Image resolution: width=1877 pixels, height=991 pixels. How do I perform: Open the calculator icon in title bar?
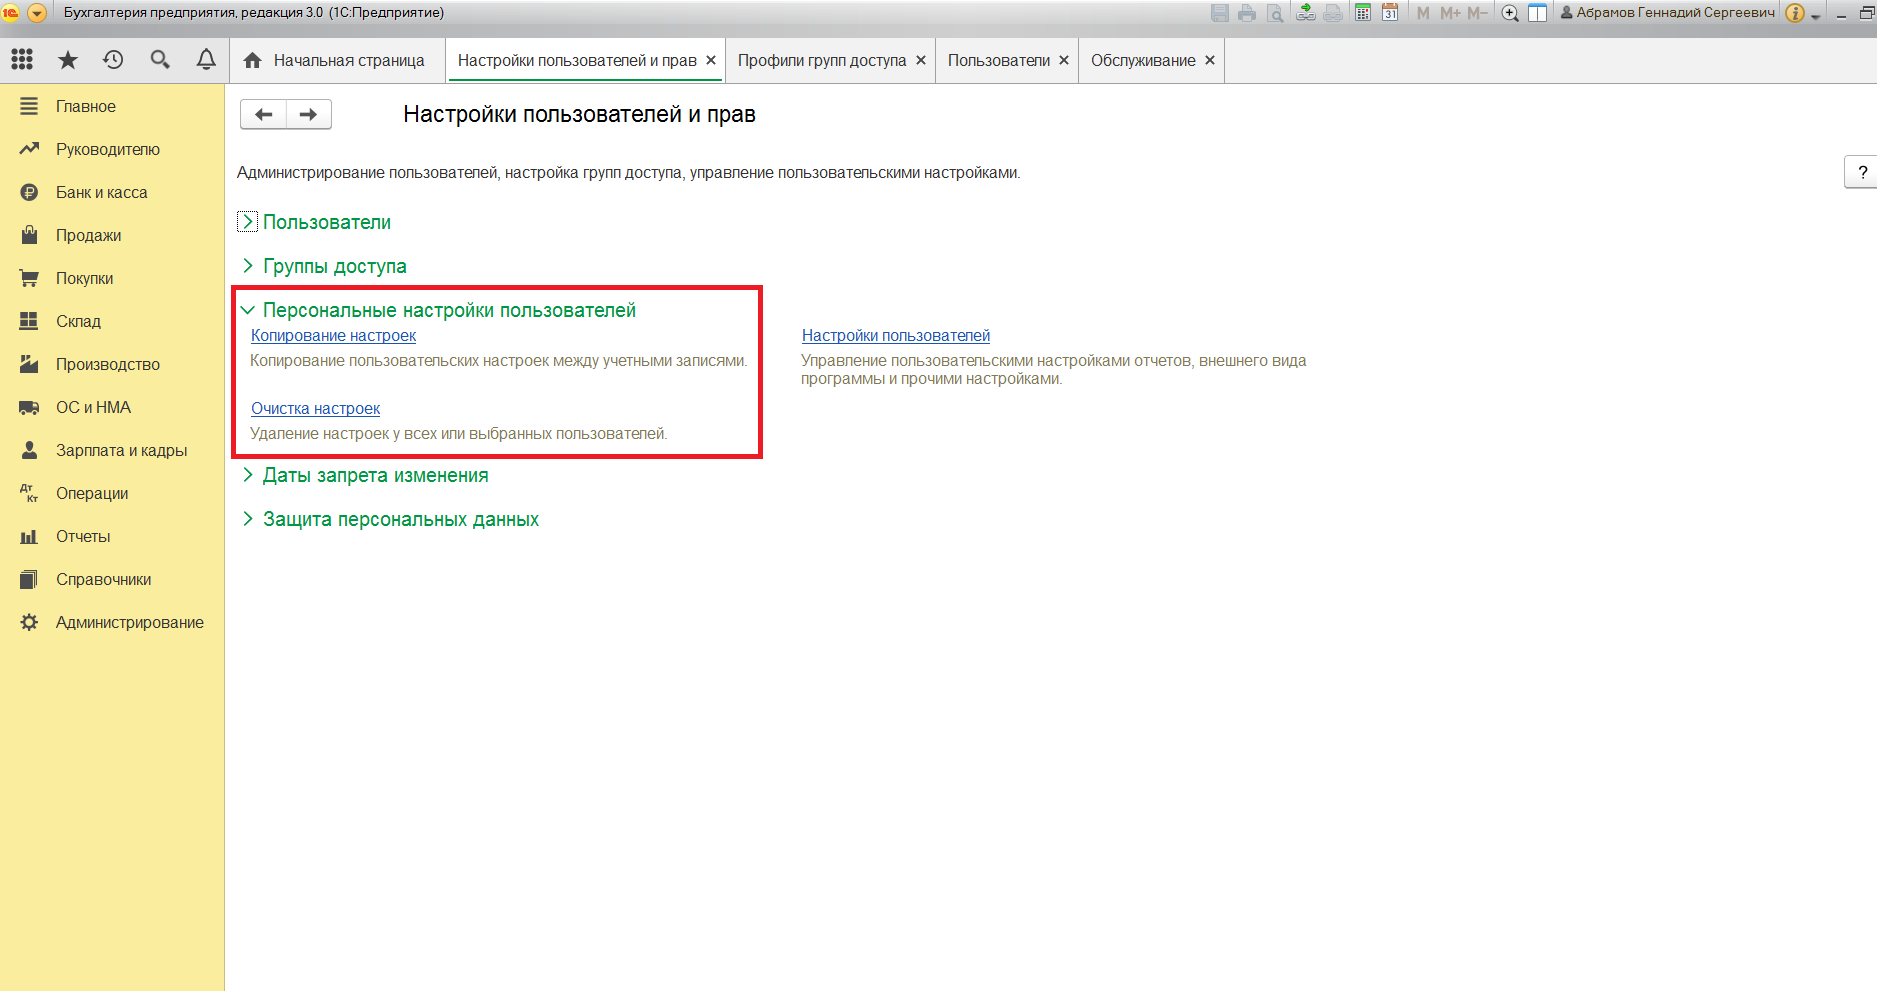(x=1363, y=13)
